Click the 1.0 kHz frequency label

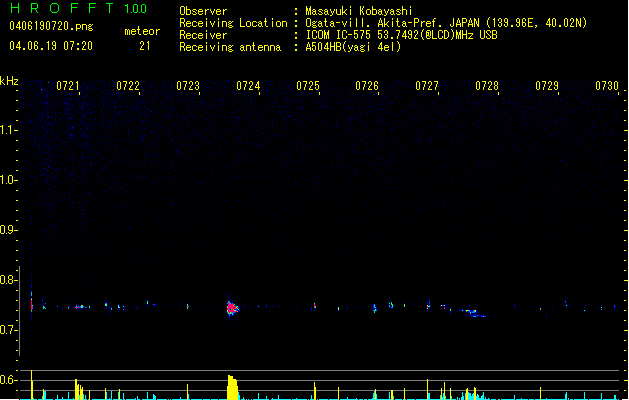pyautogui.click(x=8, y=180)
